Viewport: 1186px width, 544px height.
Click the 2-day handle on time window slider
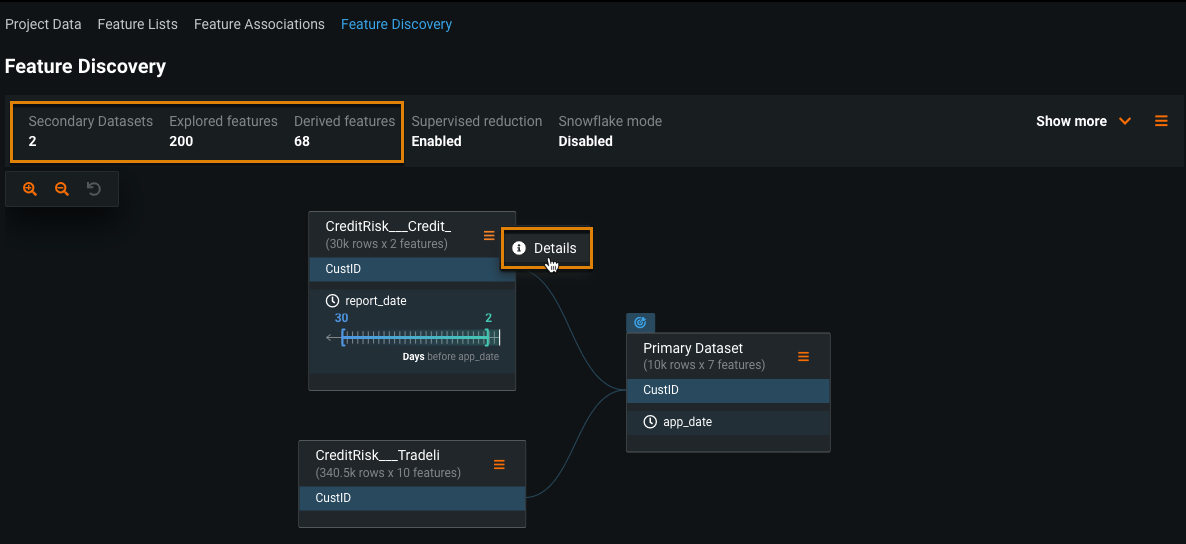[488, 338]
